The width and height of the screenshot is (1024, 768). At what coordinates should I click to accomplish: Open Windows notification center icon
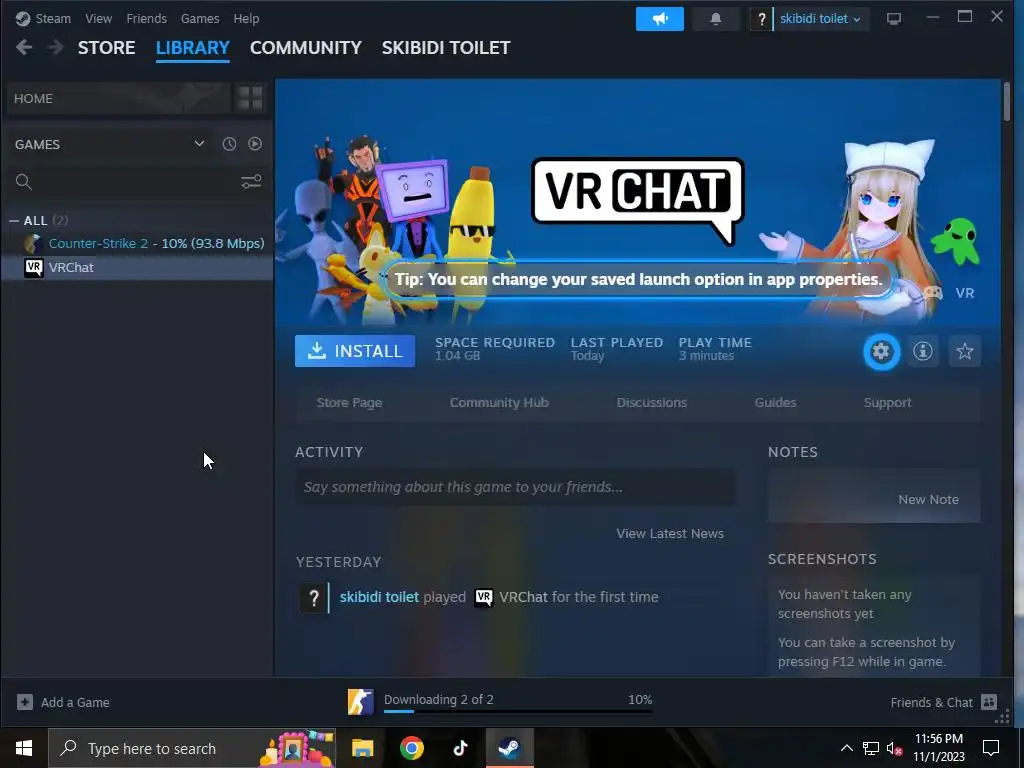click(991, 748)
